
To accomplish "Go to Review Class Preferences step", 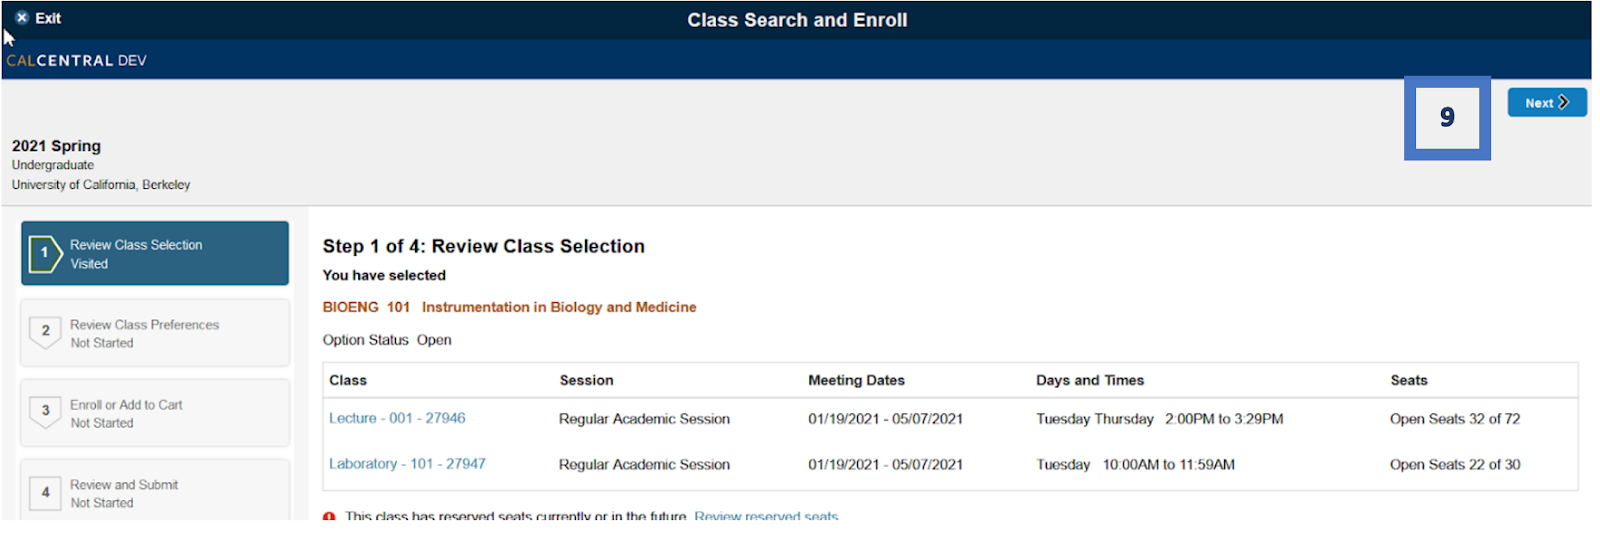I will pyautogui.click(x=155, y=333).
